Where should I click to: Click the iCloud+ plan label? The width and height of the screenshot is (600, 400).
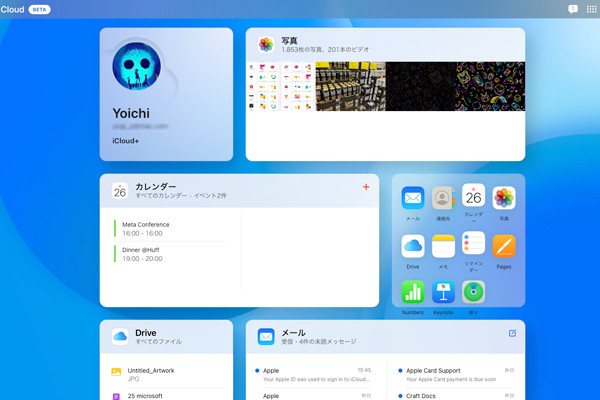tap(126, 141)
